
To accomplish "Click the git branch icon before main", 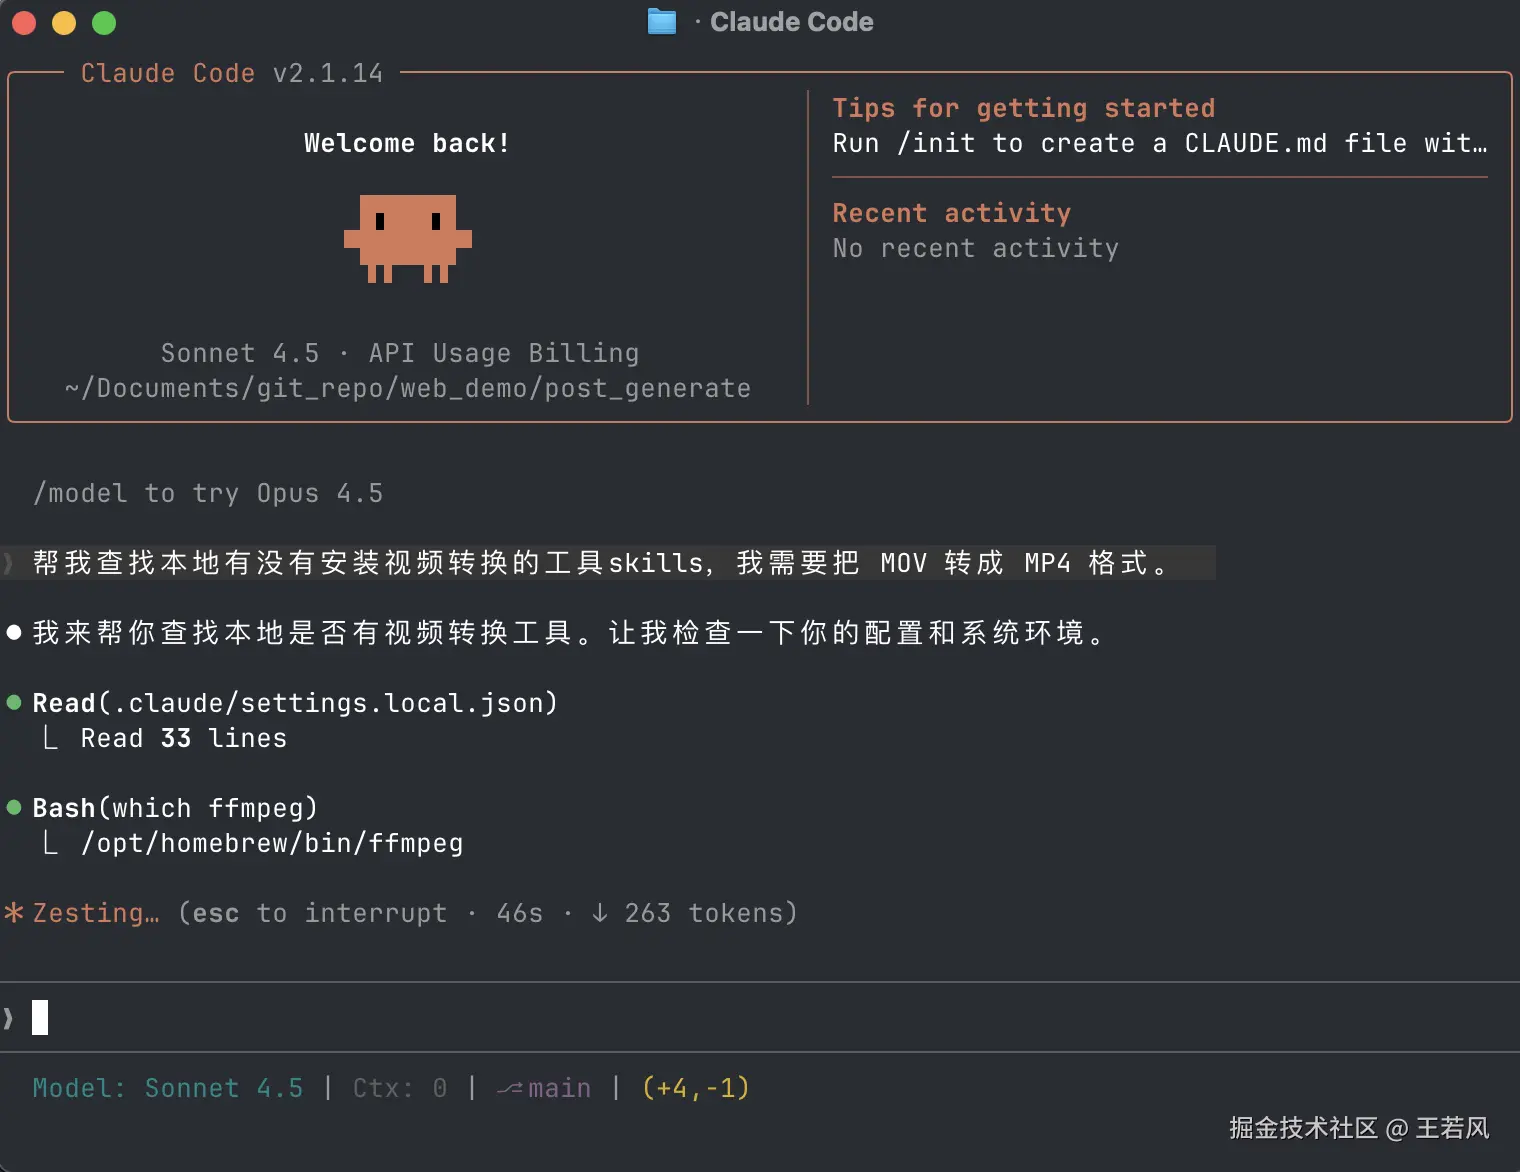I will (510, 1088).
